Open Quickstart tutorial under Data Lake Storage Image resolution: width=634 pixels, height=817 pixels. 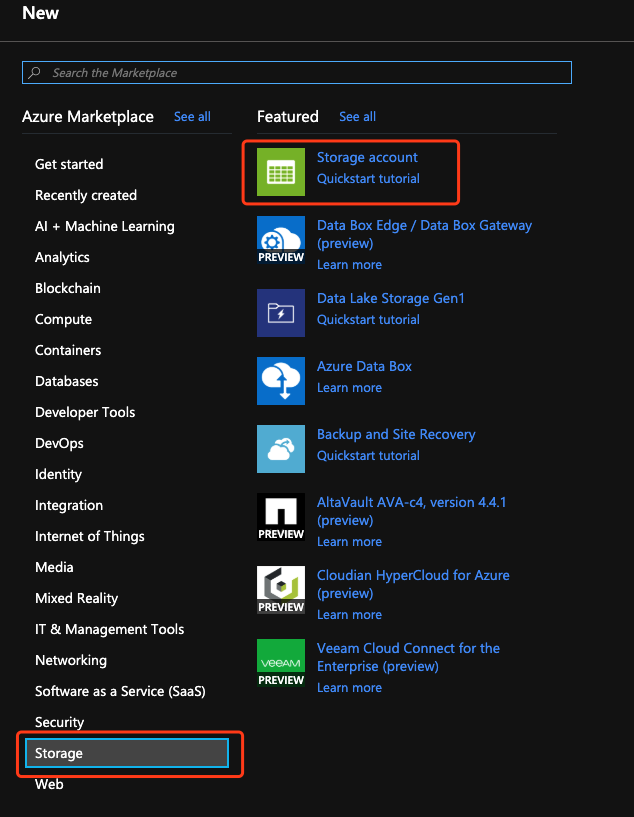point(368,319)
